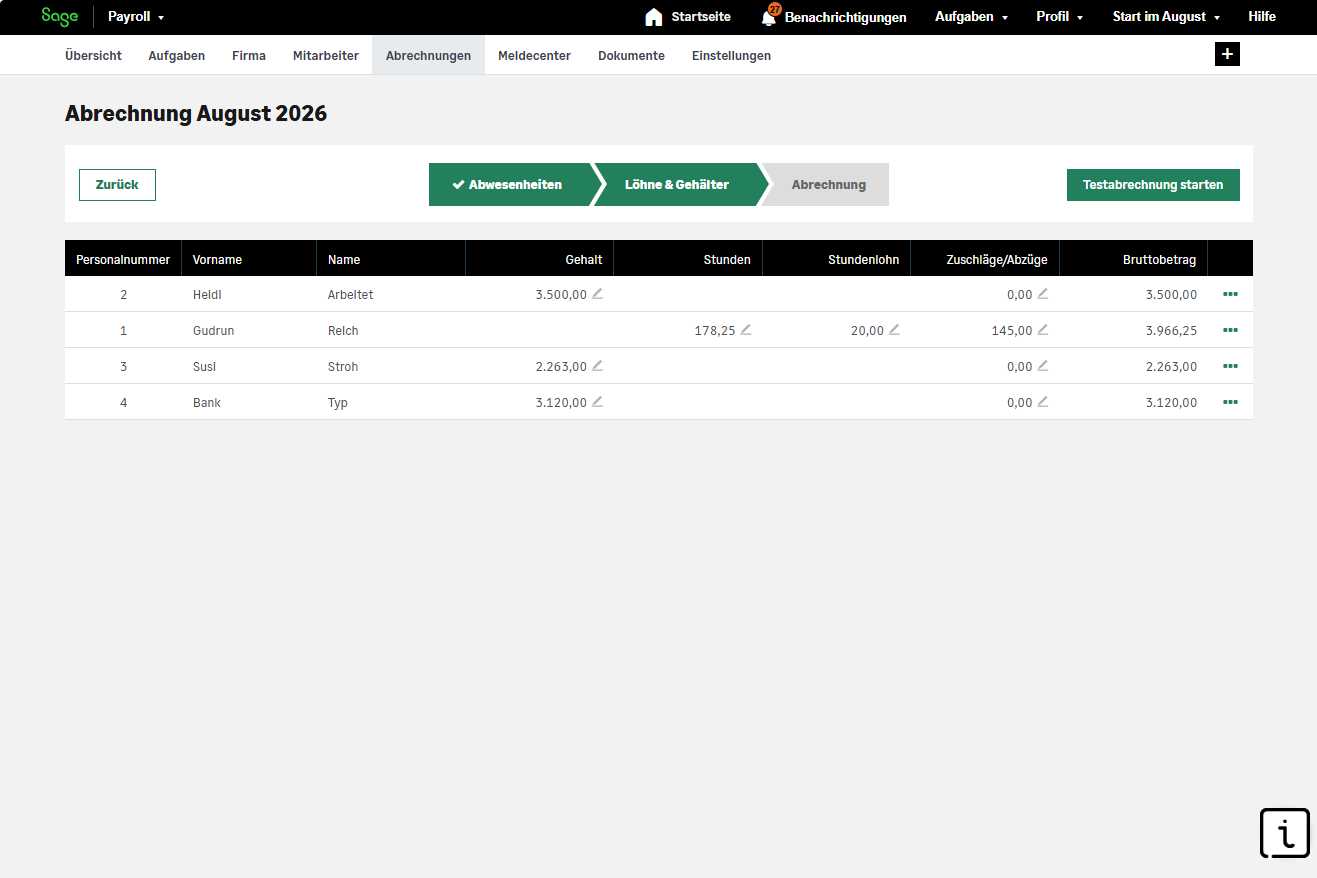The height and width of the screenshot is (878, 1317).
Task: Open the Aufgaben dropdown in the top bar
Action: click(971, 17)
